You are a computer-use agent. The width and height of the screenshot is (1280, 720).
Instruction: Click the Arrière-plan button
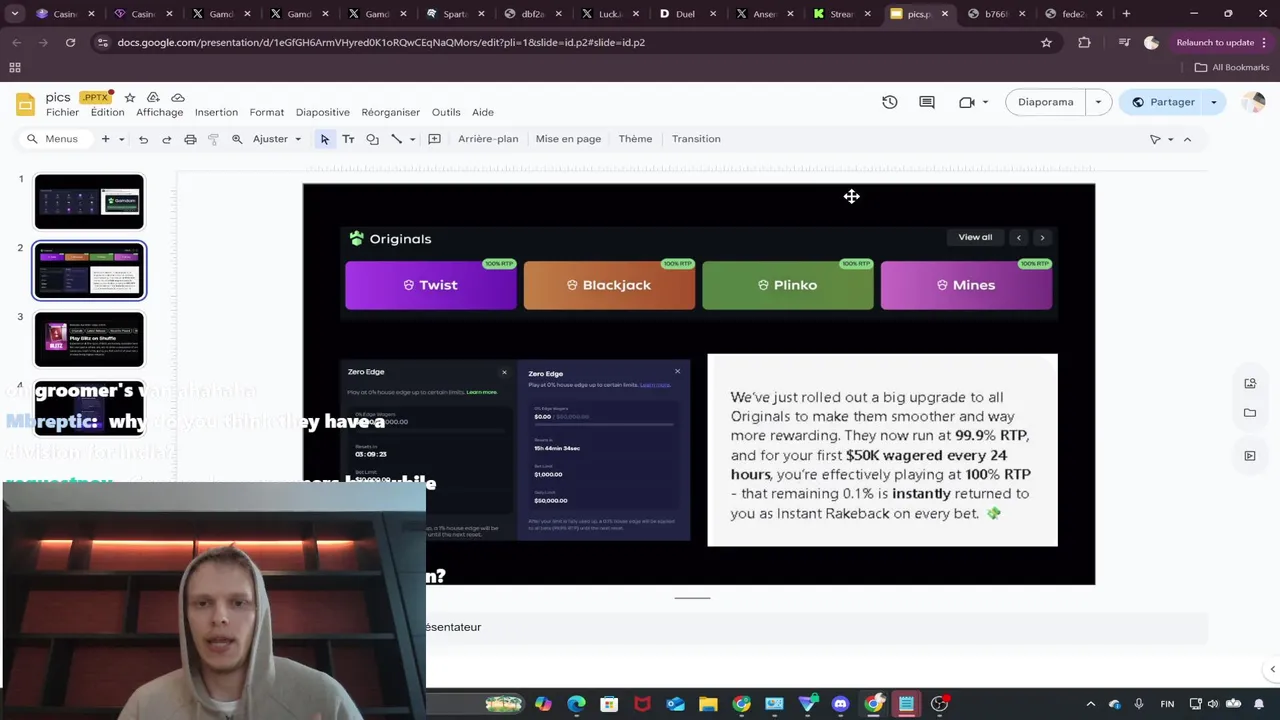pyautogui.click(x=488, y=139)
